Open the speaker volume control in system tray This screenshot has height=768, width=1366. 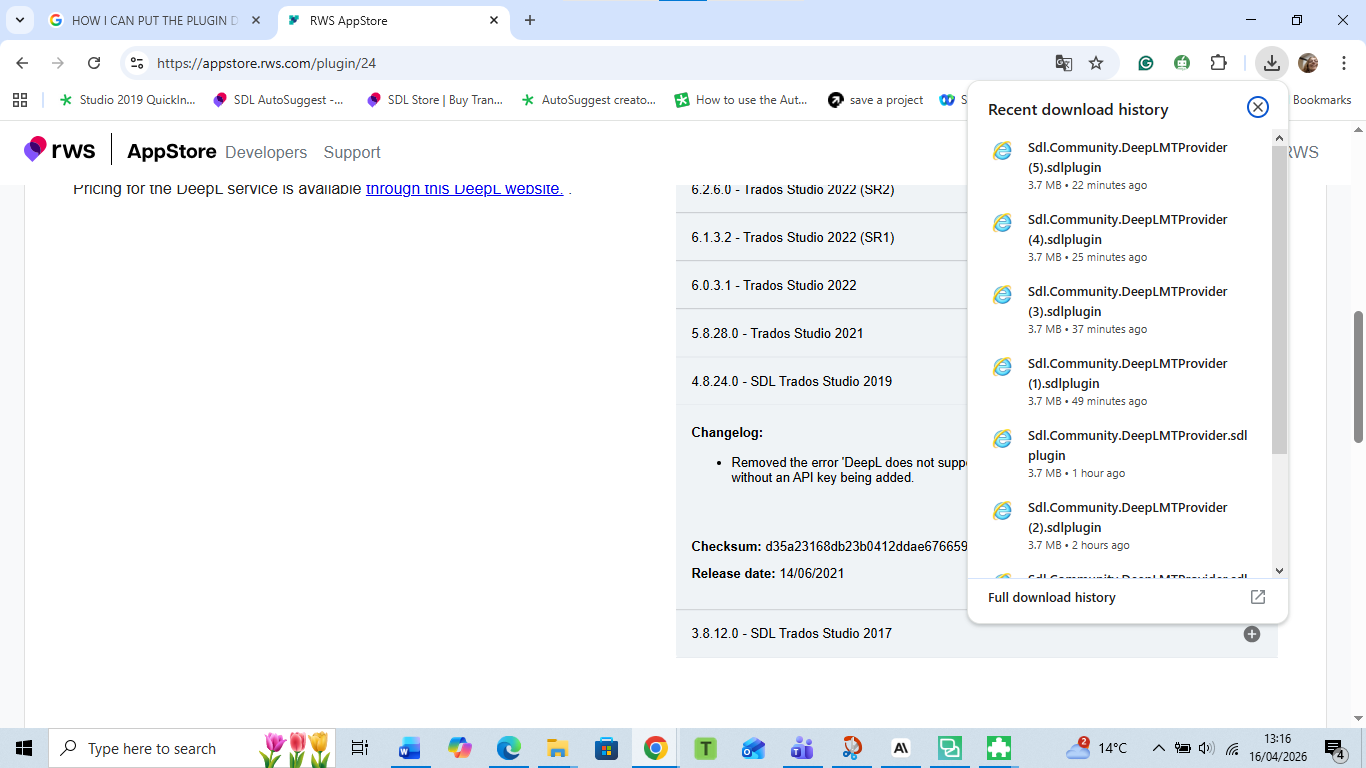coord(1205,747)
